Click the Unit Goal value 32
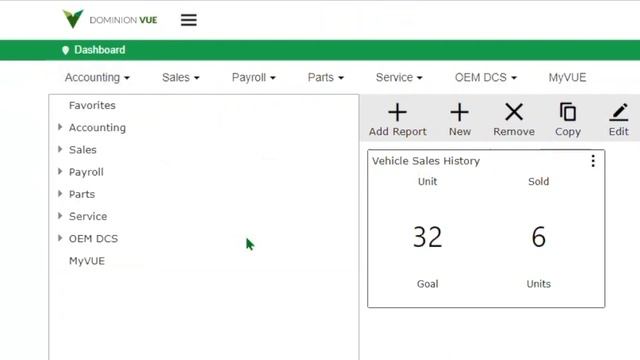This screenshot has width=640, height=360. 427,237
